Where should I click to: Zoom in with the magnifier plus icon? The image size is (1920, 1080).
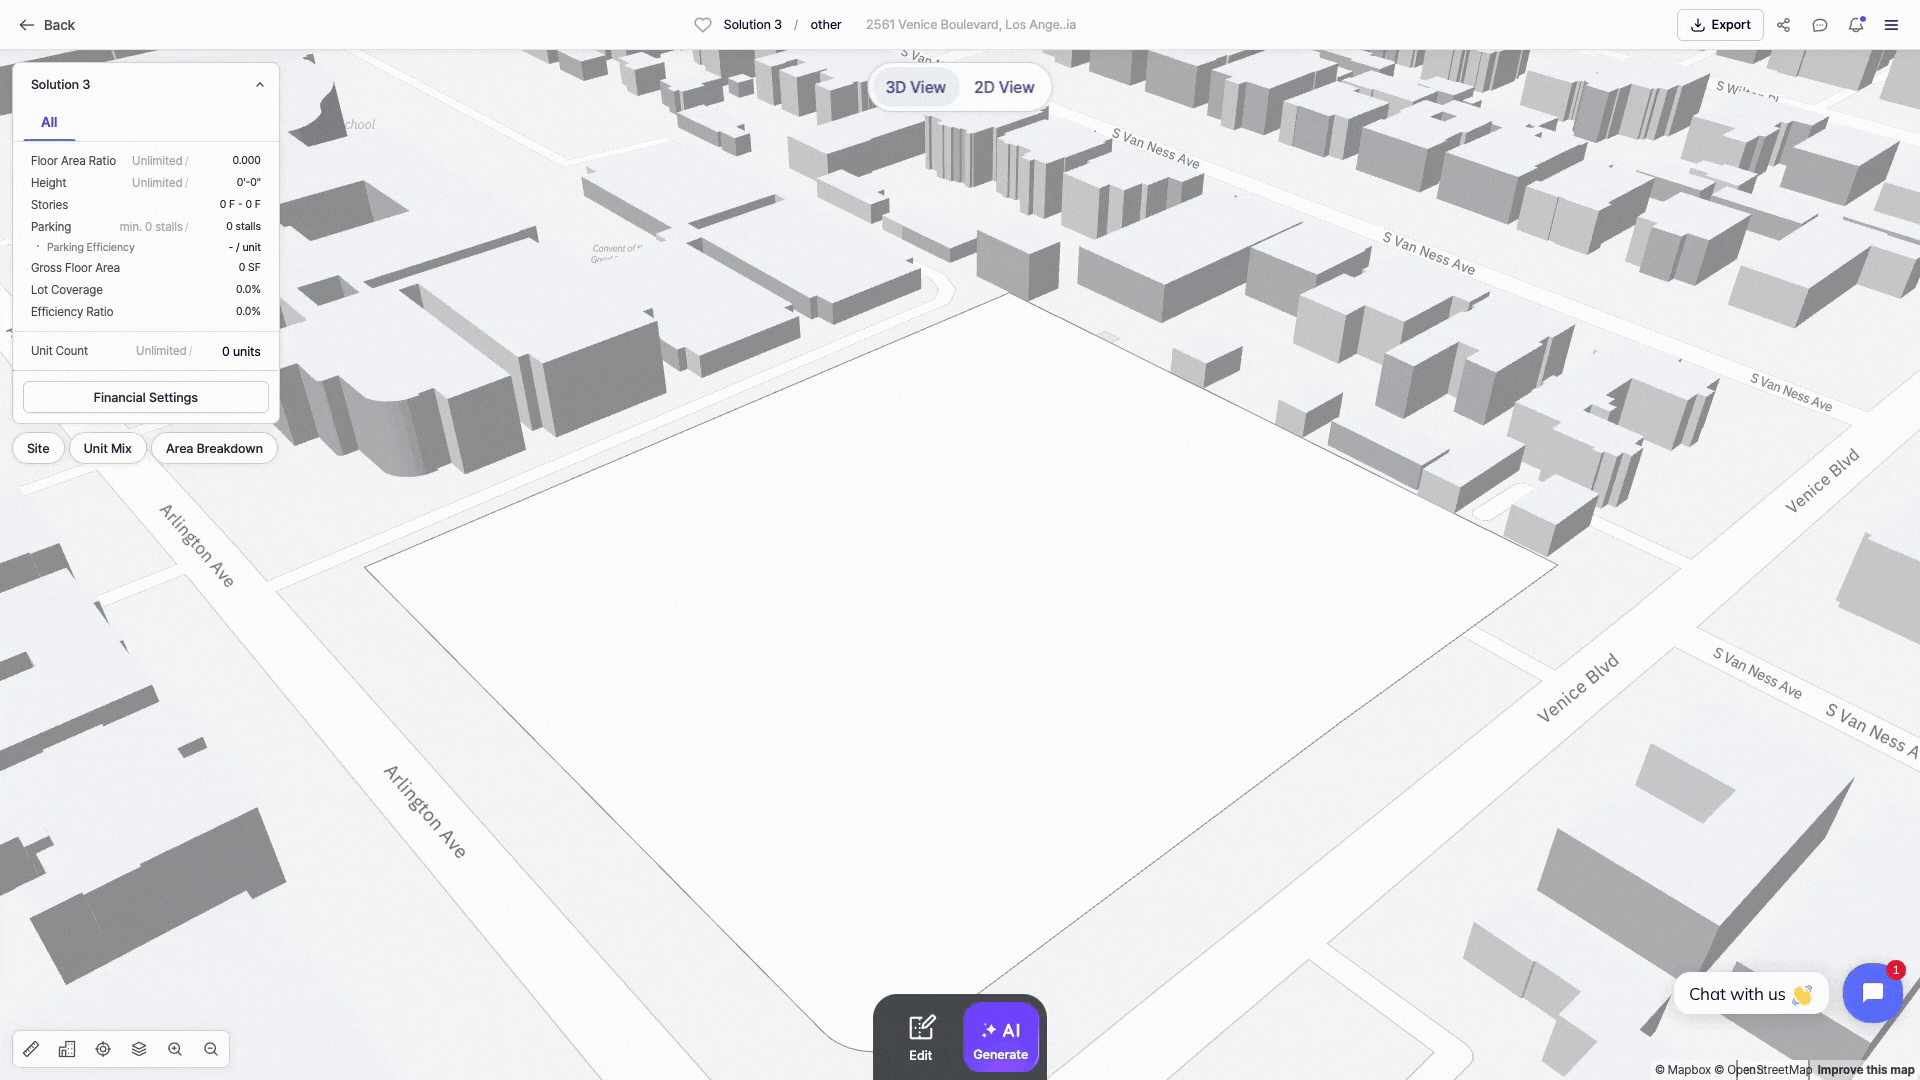pos(175,1049)
